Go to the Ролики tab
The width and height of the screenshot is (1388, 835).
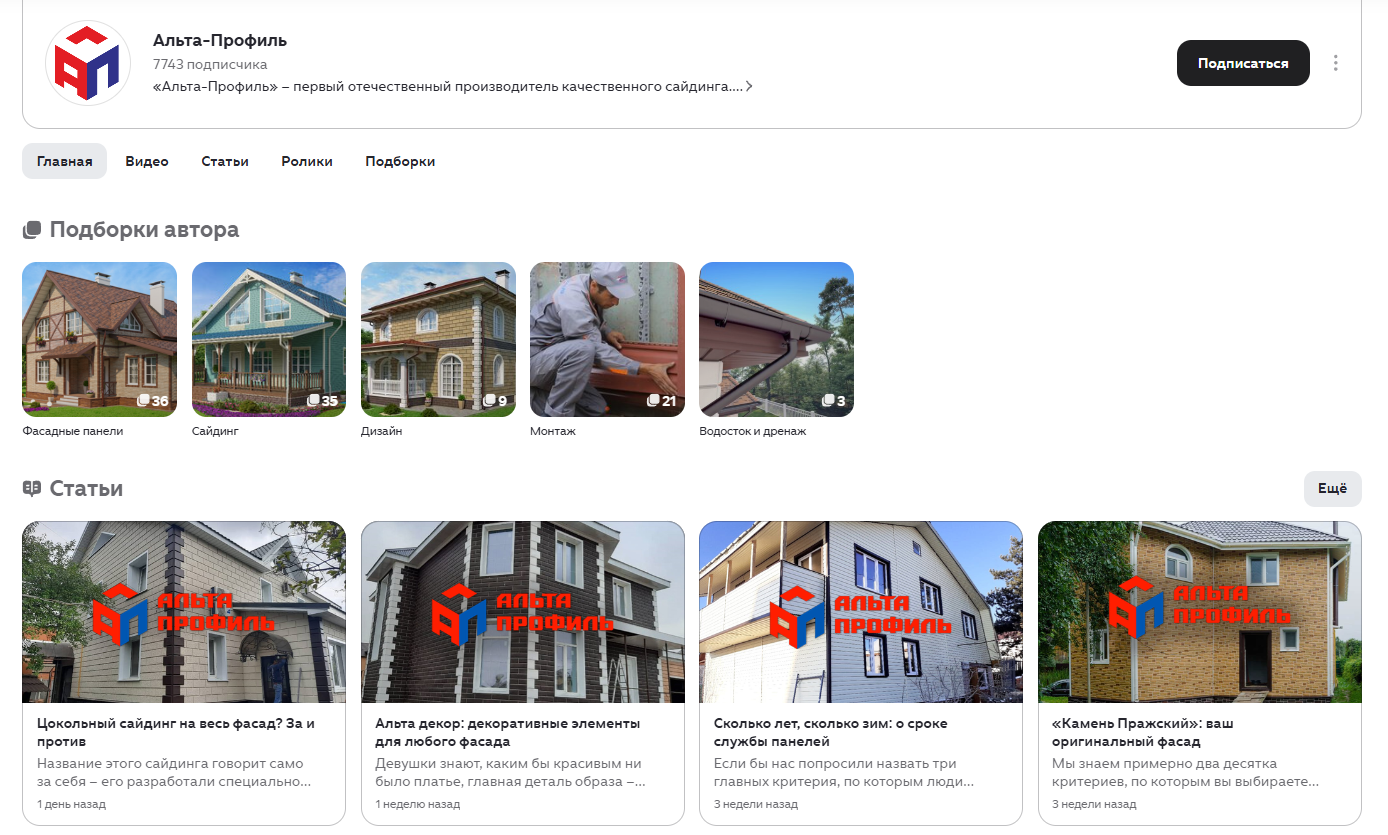(307, 161)
